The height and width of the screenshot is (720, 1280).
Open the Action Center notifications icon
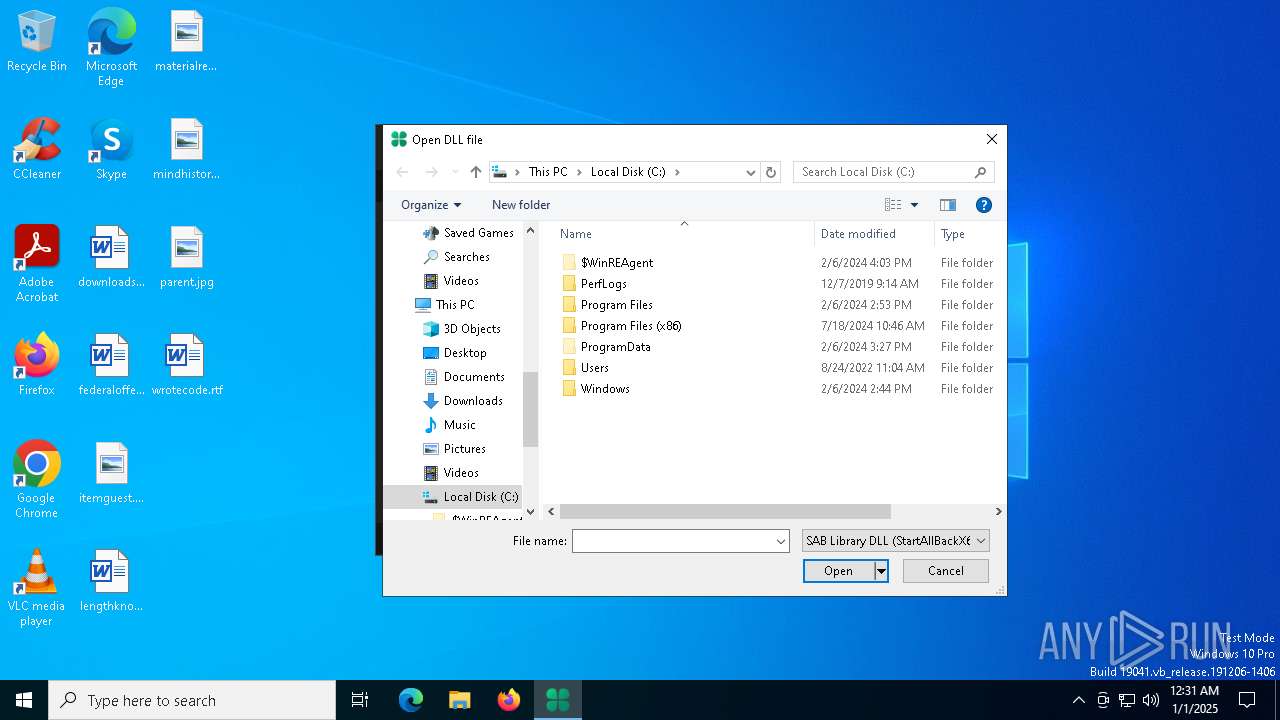1247,700
